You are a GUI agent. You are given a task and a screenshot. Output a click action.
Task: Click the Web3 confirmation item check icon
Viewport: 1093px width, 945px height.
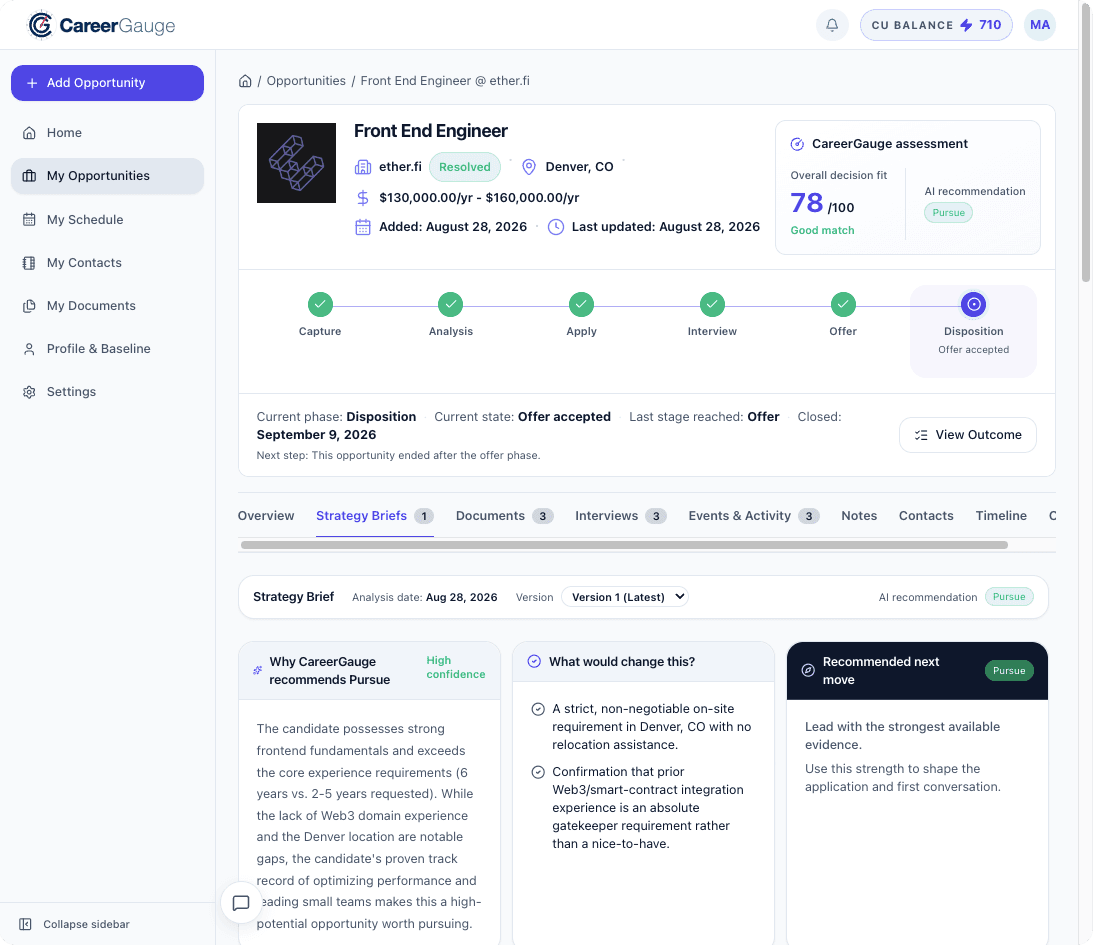point(538,772)
